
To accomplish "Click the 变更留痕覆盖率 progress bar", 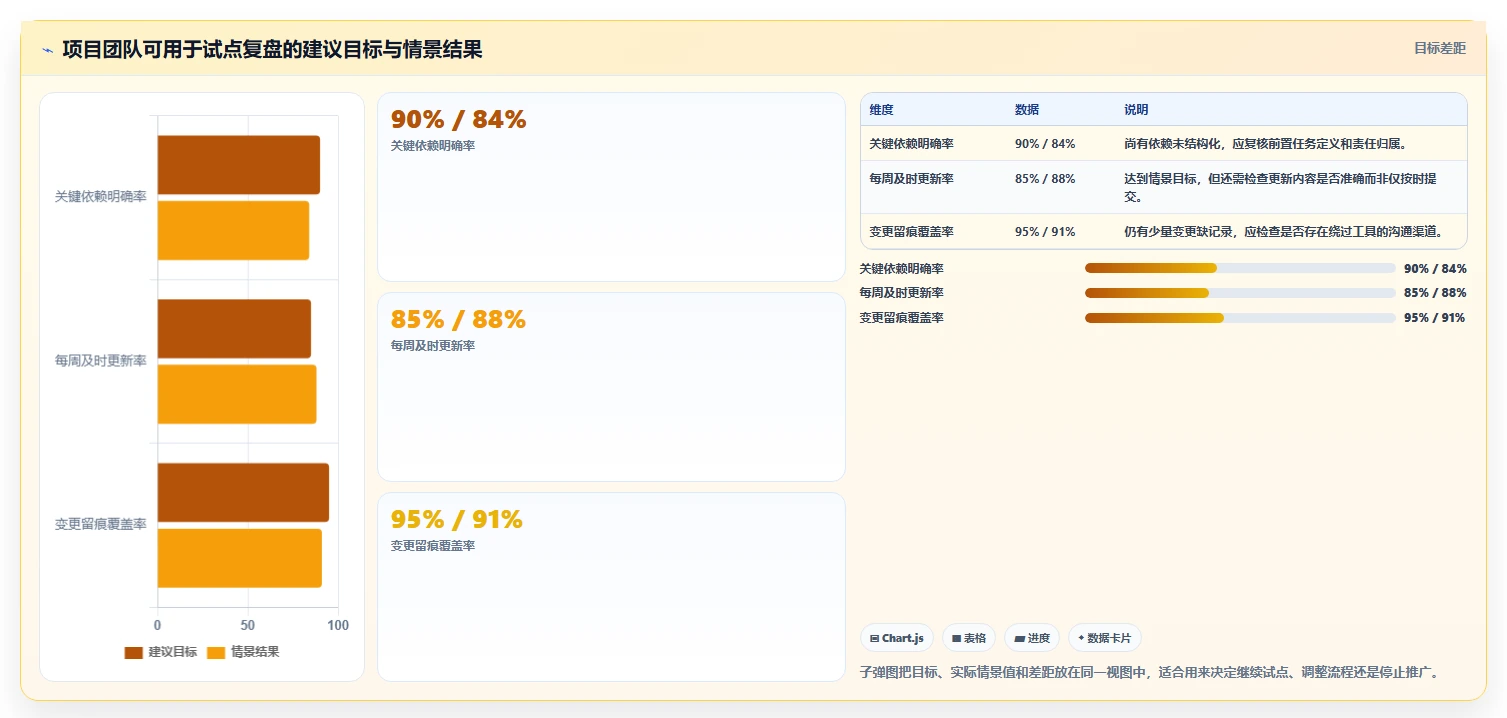I will 1240,318.
